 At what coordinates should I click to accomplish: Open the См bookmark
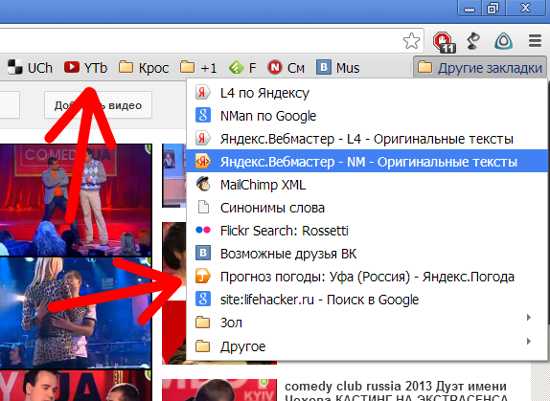pos(286,67)
